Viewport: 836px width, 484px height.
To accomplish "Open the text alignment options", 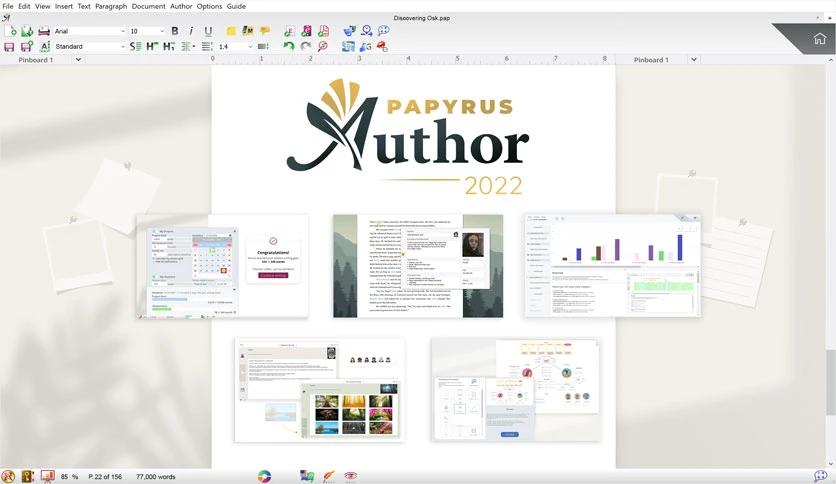I will (188, 47).
